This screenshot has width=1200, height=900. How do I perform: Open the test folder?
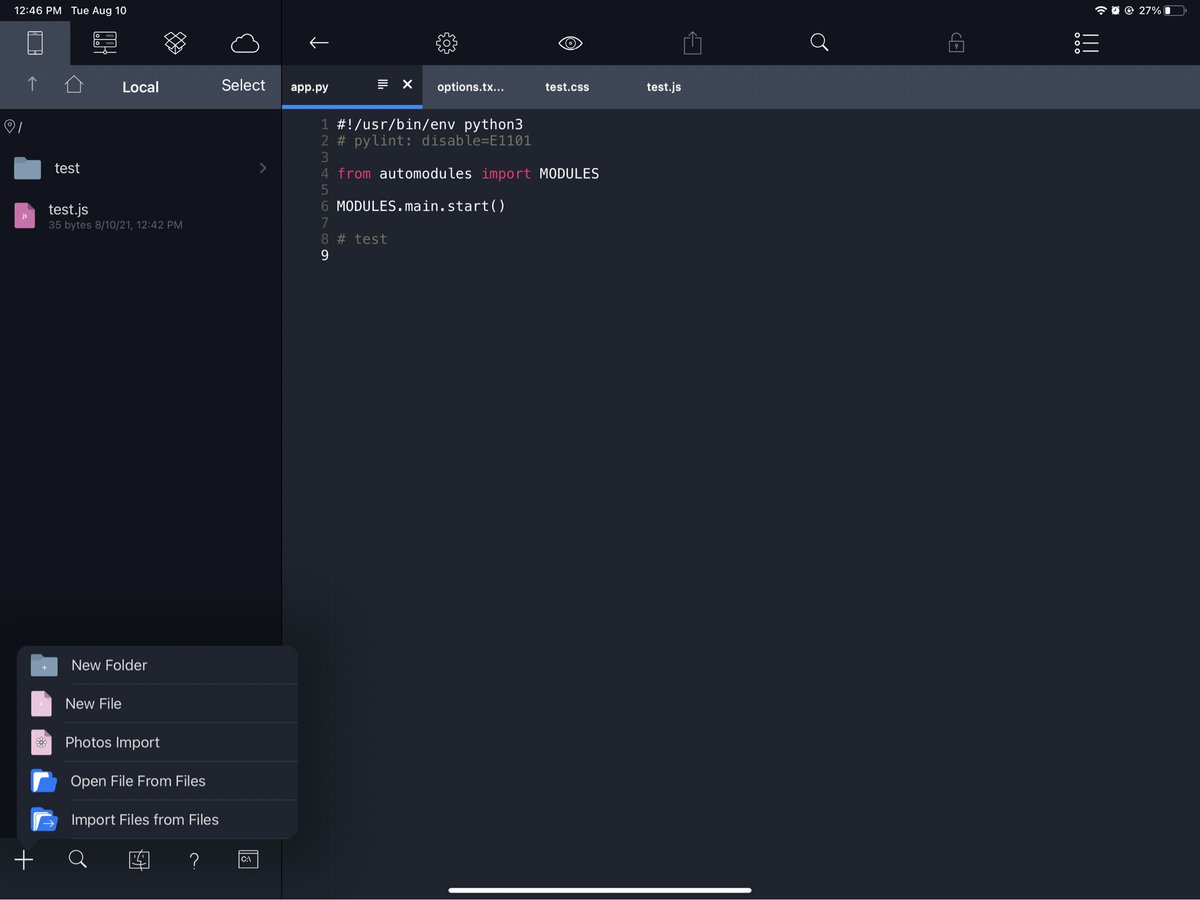click(x=140, y=168)
